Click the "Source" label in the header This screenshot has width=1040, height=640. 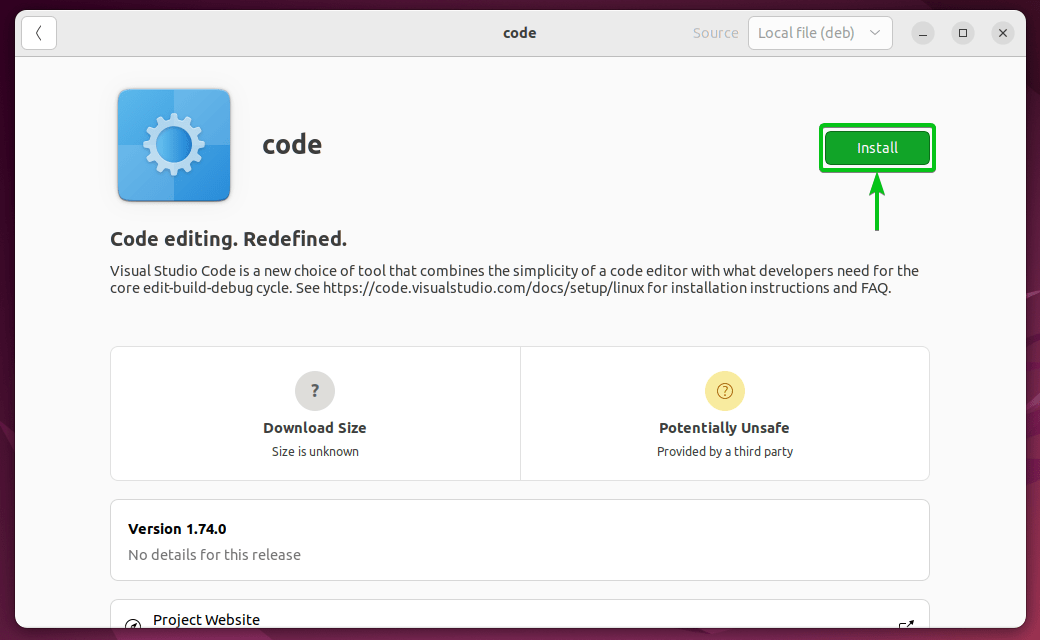pos(715,33)
